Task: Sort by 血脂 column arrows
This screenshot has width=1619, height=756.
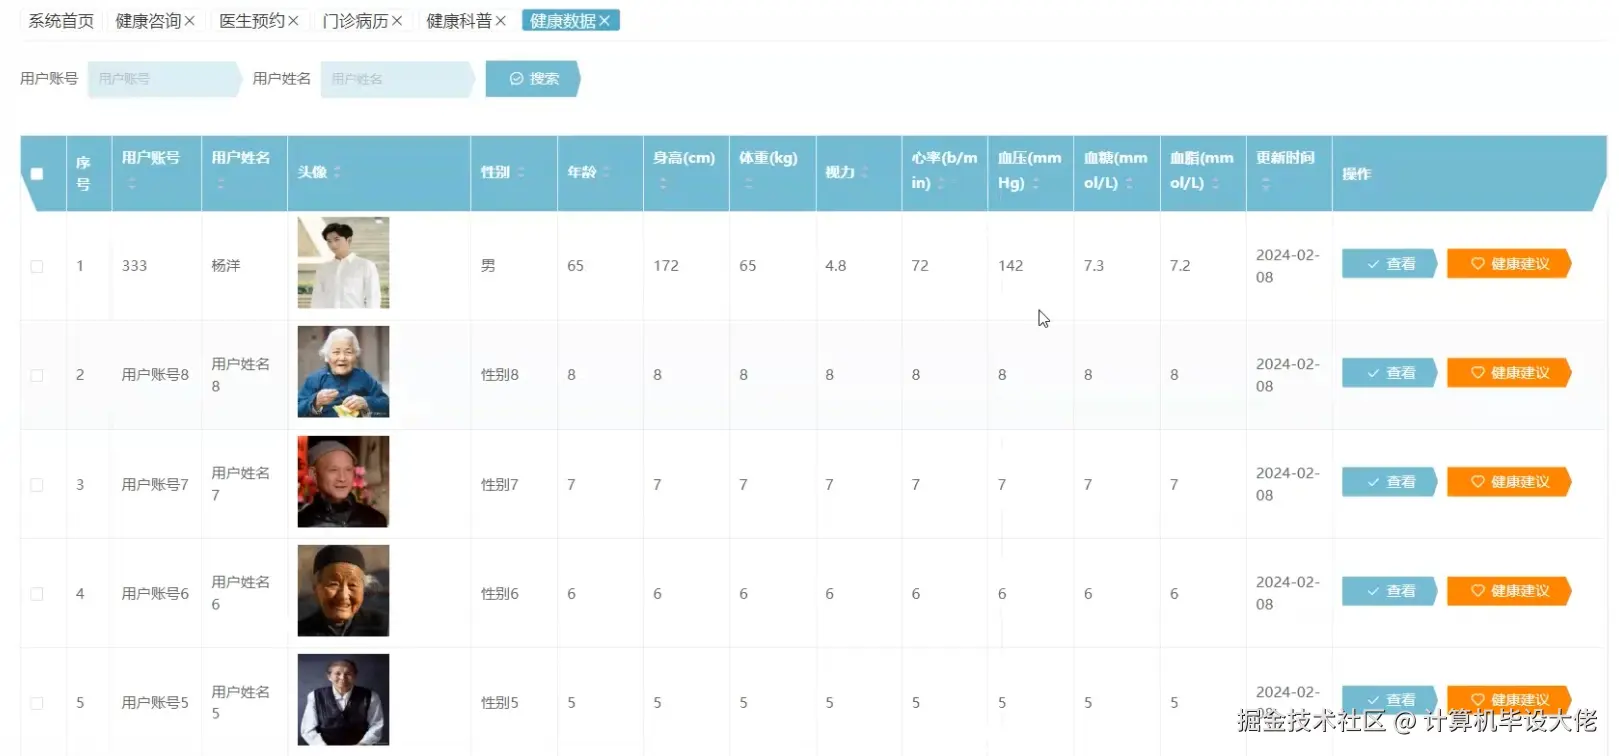Action: coord(1215,183)
